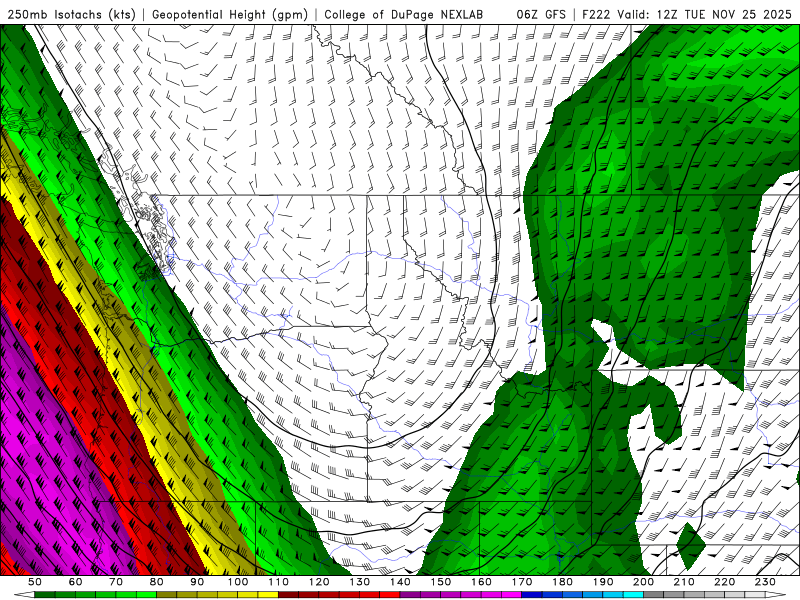
Task: Pick the cyan legend segment before 200
Action: pyautogui.click(x=633, y=595)
